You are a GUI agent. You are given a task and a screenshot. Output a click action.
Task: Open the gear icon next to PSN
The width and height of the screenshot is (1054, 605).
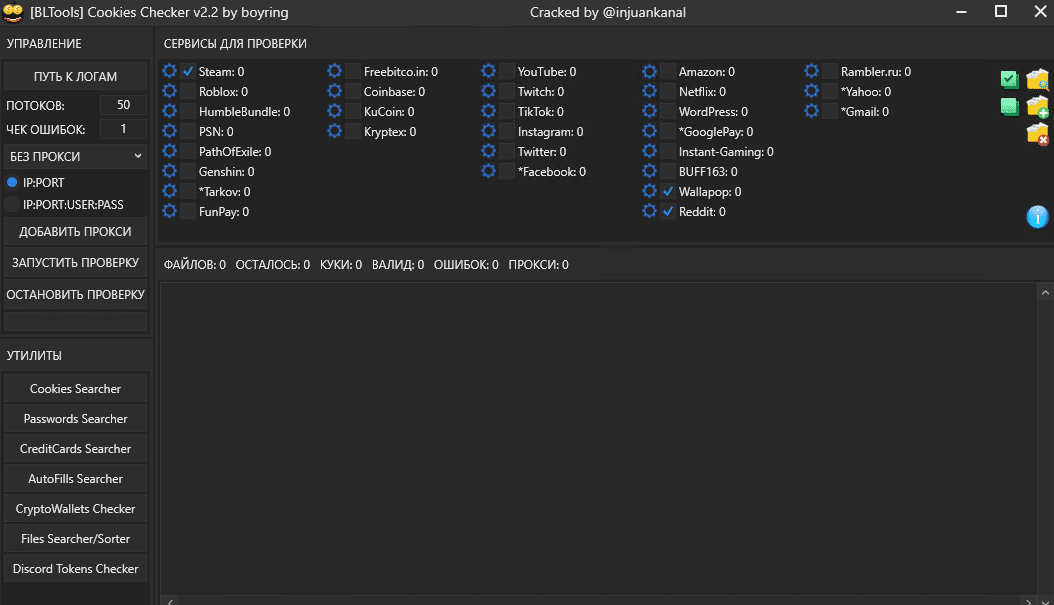pos(169,131)
